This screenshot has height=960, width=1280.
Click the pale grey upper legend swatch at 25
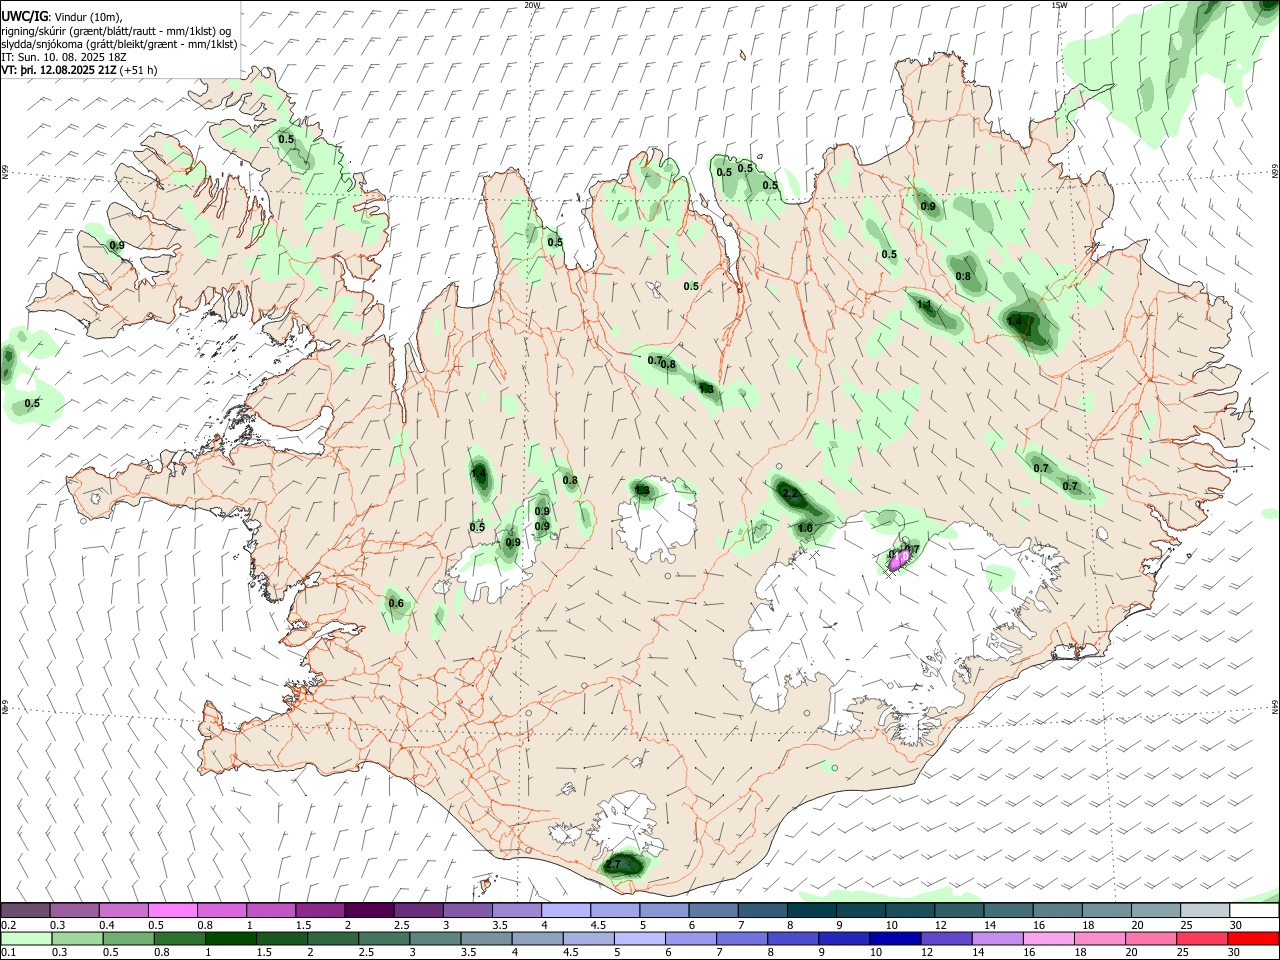point(1205,910)
